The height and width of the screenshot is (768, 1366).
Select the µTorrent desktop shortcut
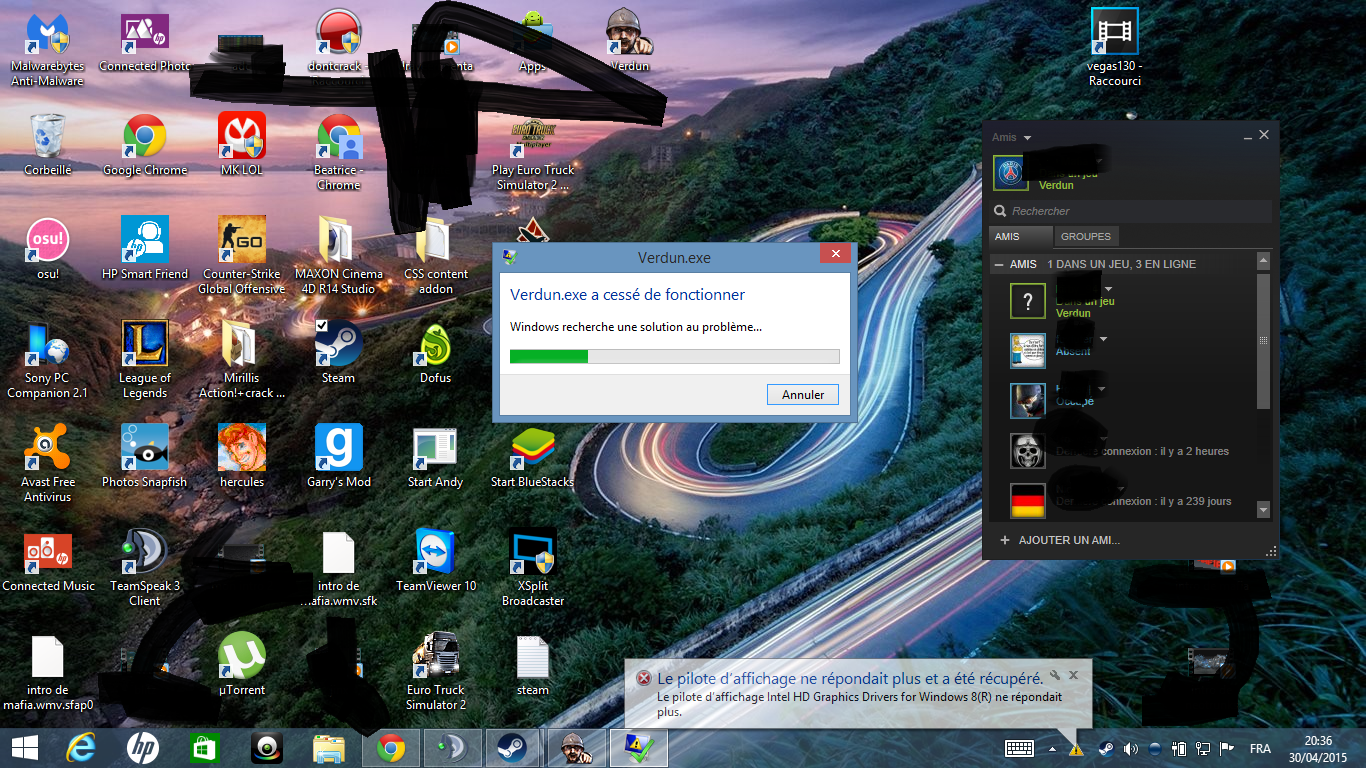[x=242, y=665]
